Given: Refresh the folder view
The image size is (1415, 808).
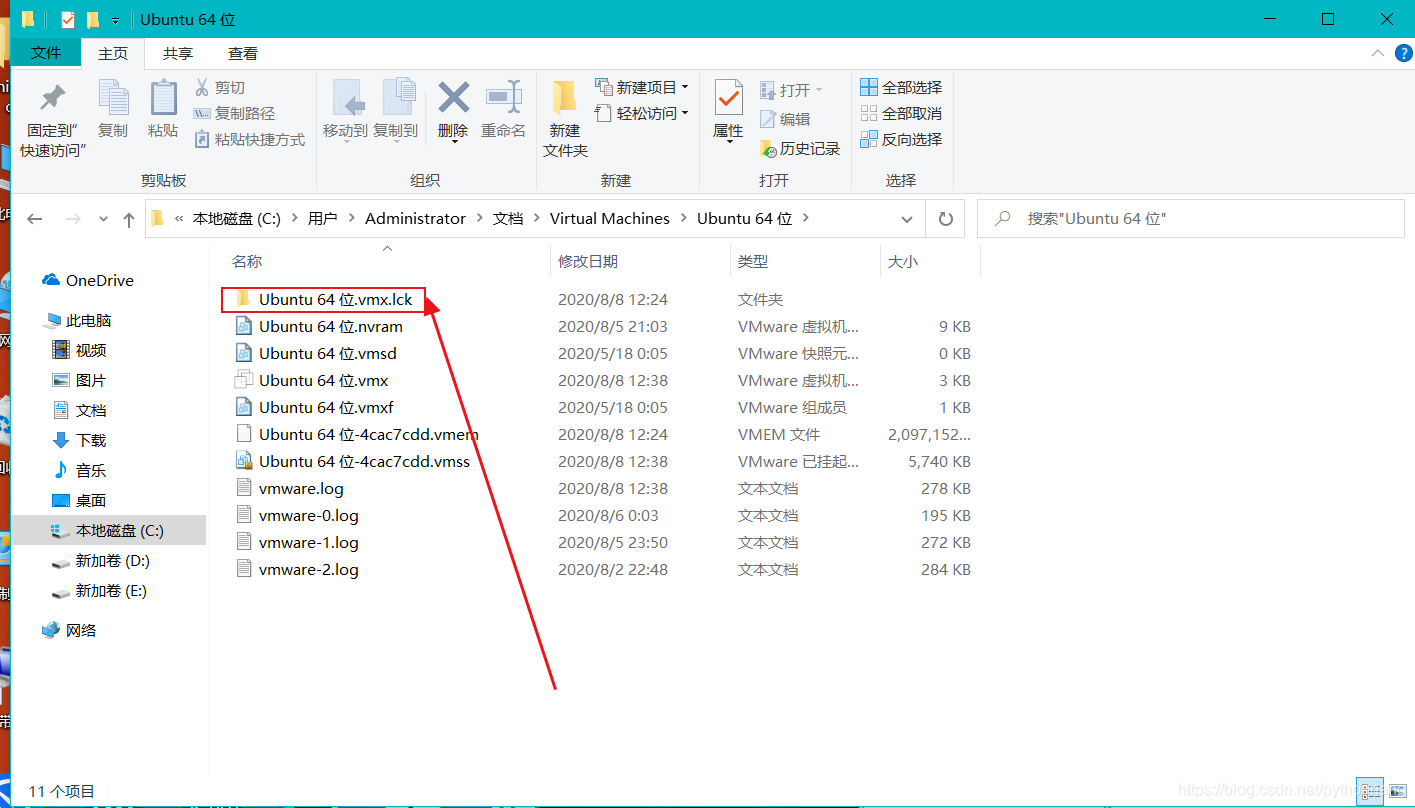Looking at the screenshot, I should (x=945, y=218).
